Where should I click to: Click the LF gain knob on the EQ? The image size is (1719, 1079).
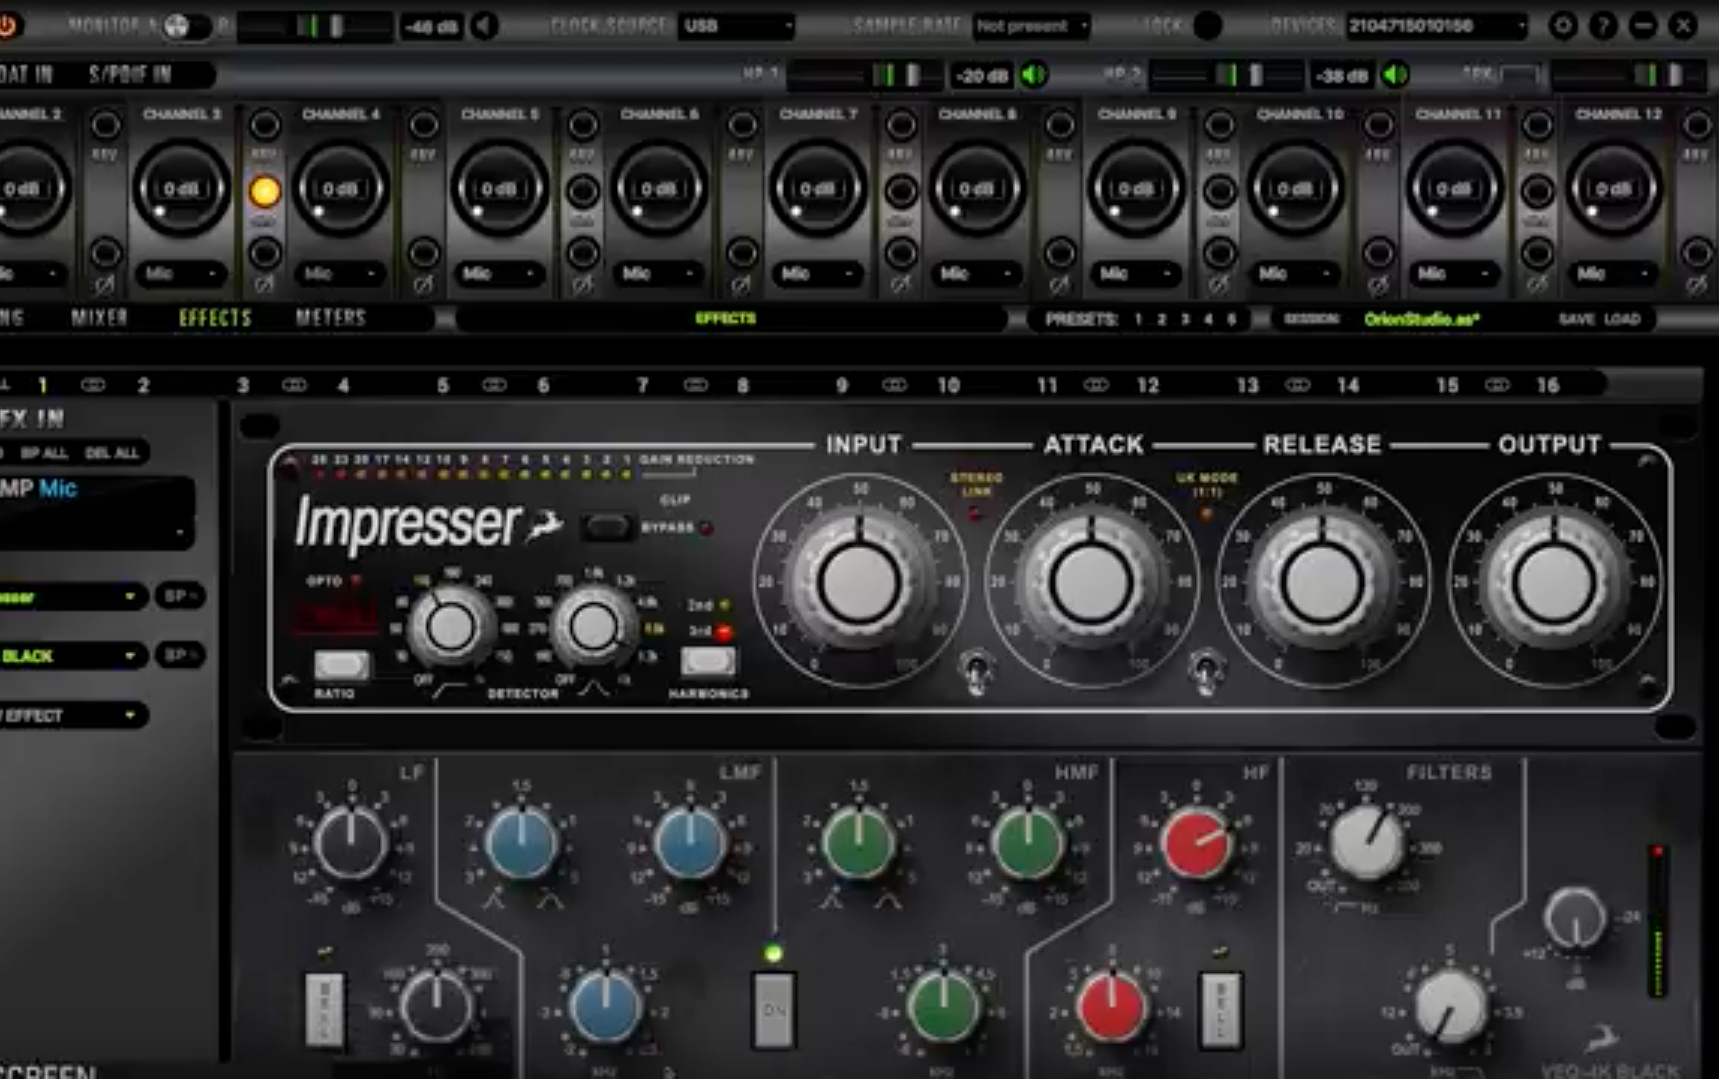pos(351,843)
